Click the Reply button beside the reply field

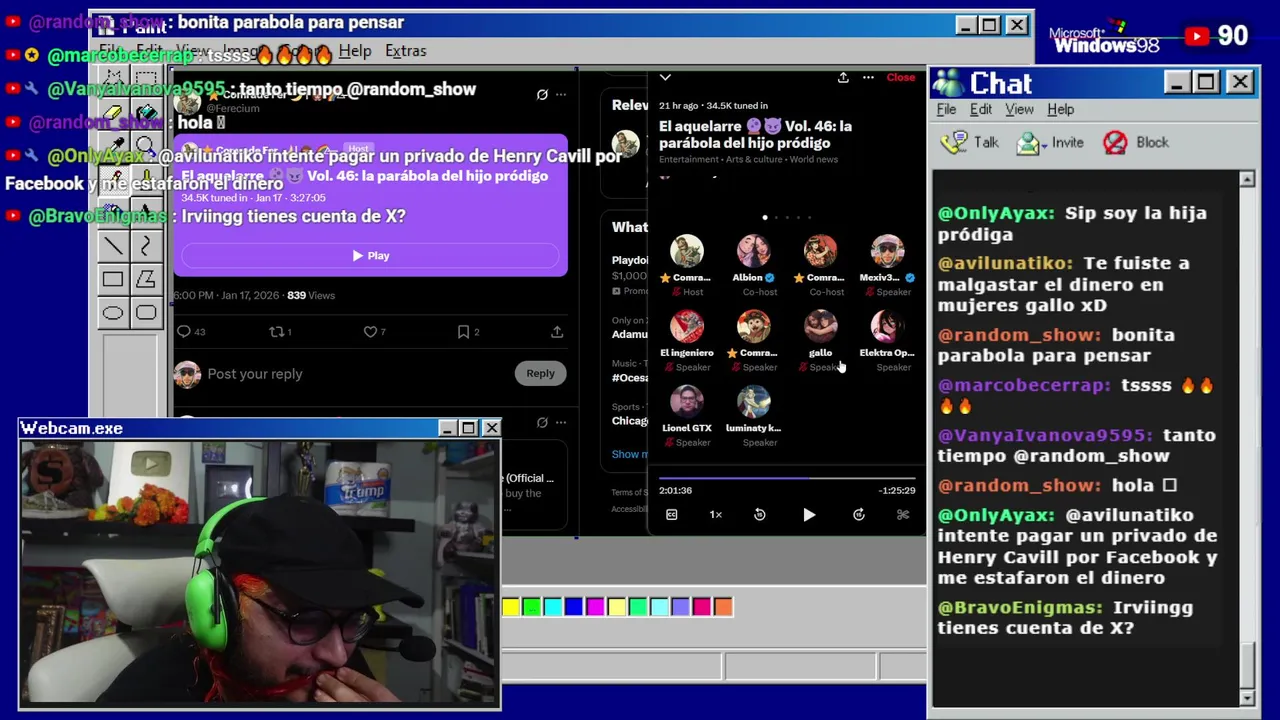point(540,373)
